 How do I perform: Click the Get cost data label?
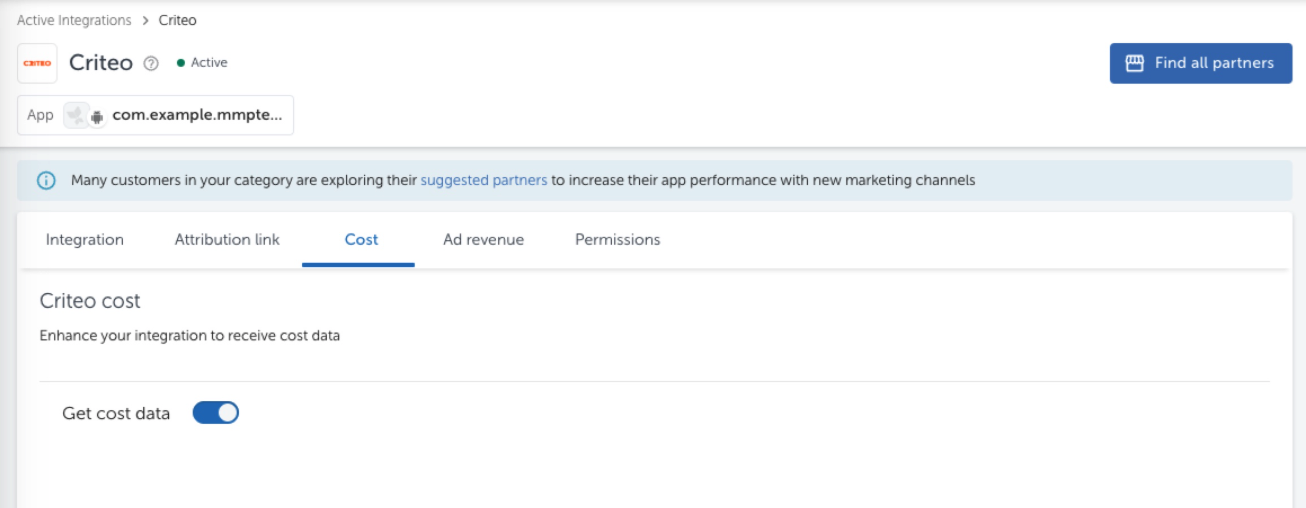pyautogui.click(x=116, y=413)
